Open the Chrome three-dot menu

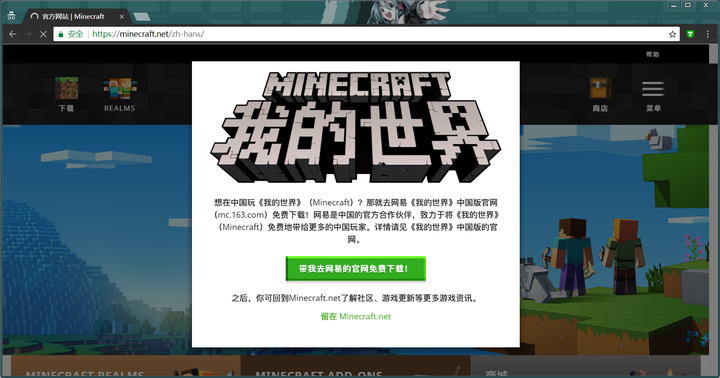tap(708, 34)
